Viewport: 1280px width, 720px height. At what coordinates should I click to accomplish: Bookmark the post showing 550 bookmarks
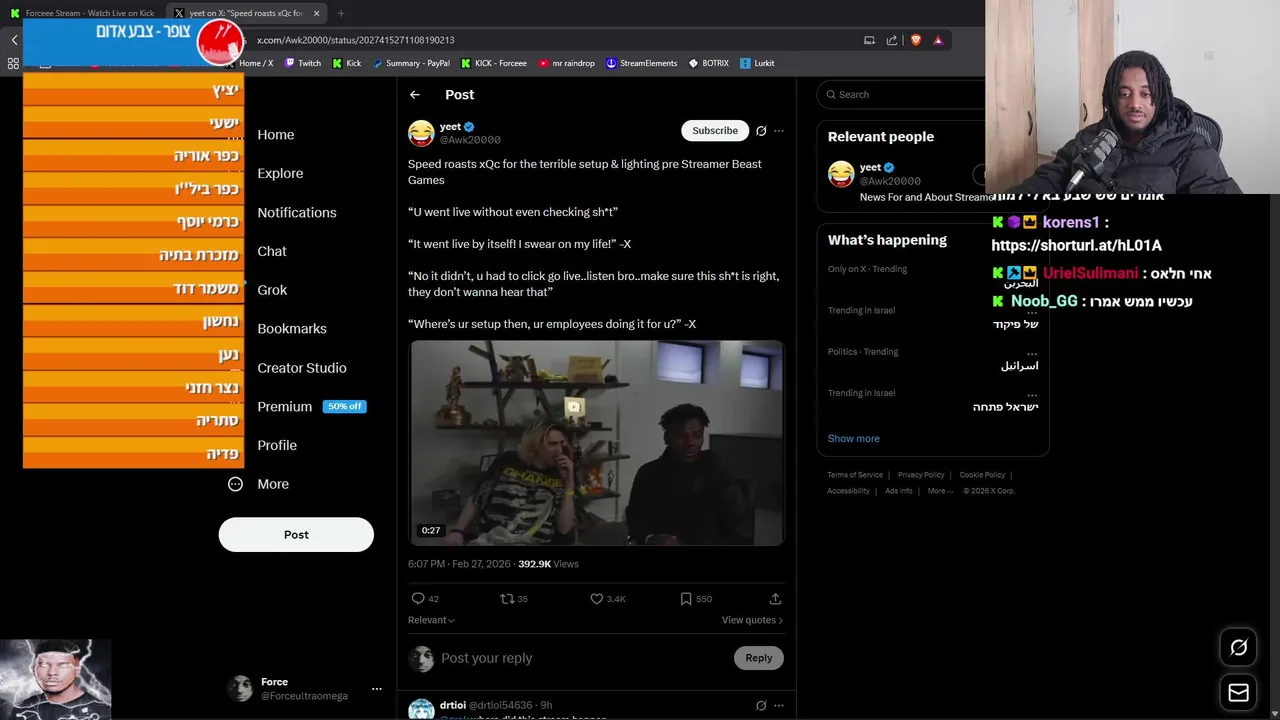686,599
